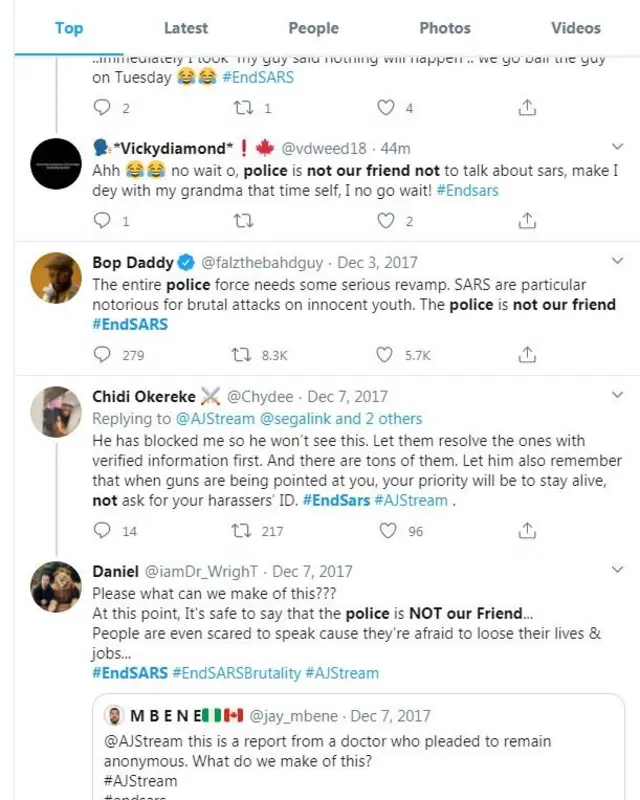Open the Videos tab
640x800 pixels.
575,28
